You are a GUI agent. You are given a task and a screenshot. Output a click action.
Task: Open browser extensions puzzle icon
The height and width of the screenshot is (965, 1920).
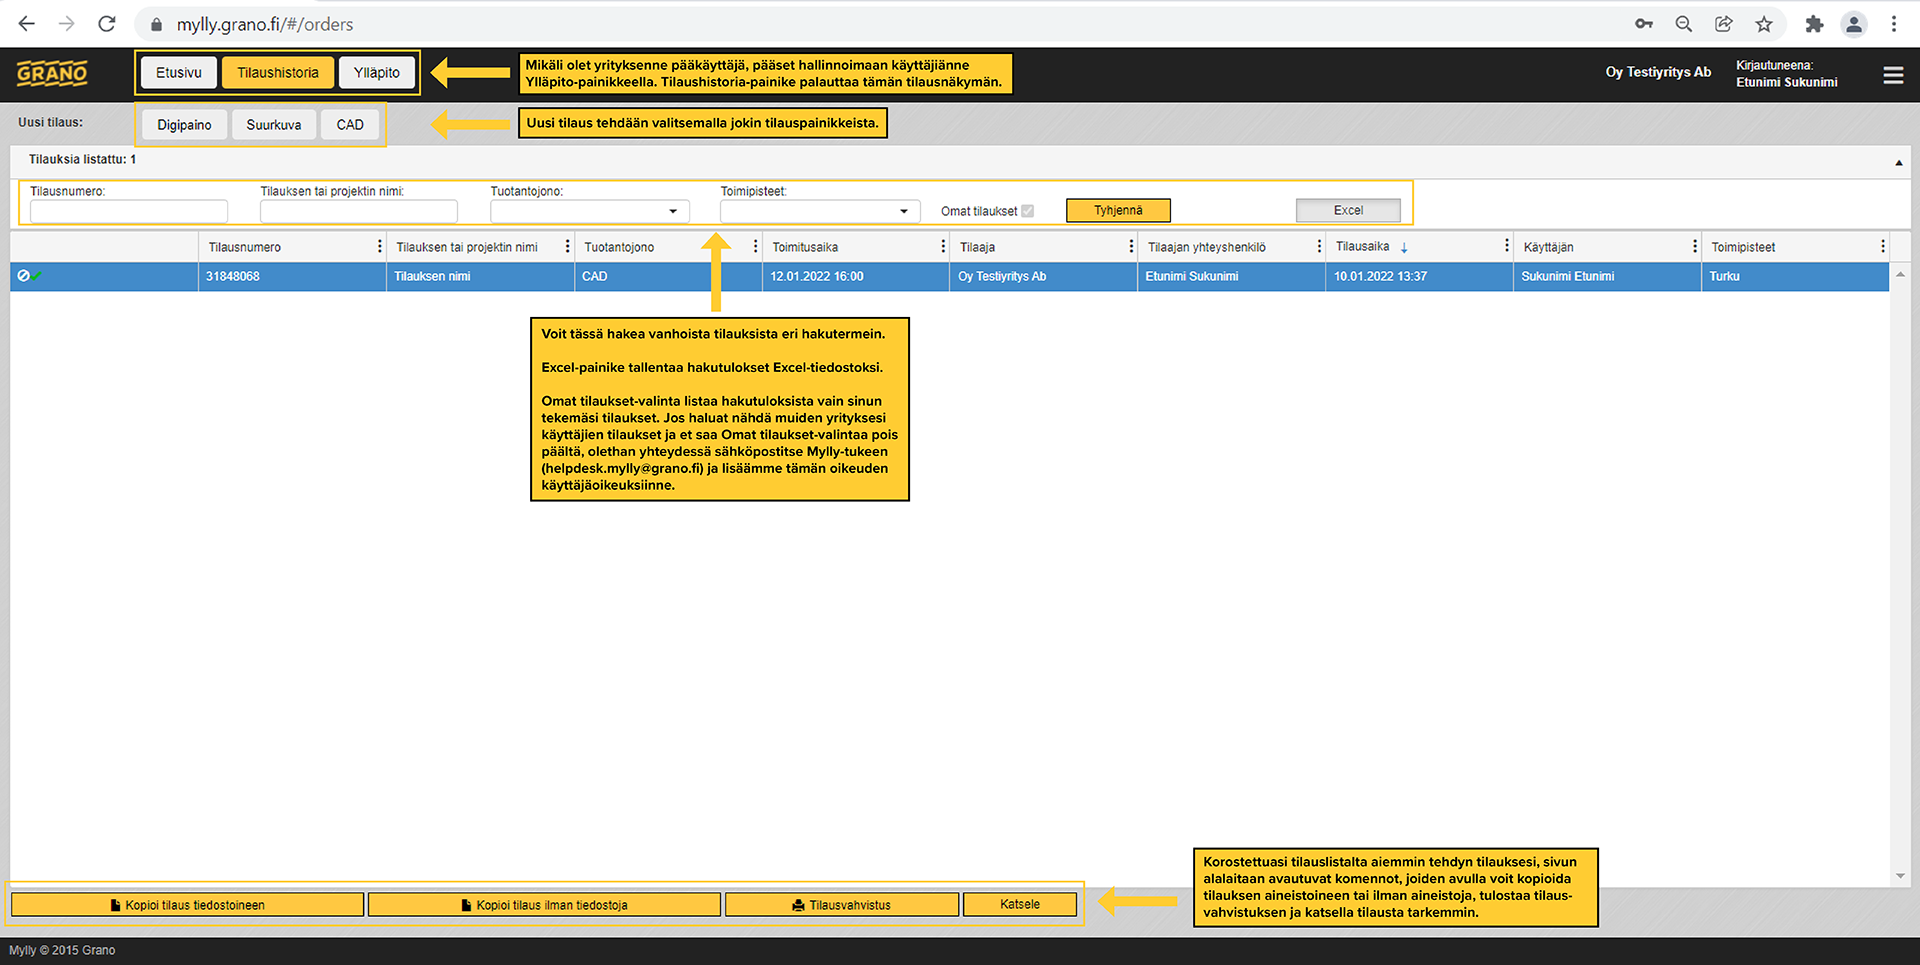coord(1814,24)
